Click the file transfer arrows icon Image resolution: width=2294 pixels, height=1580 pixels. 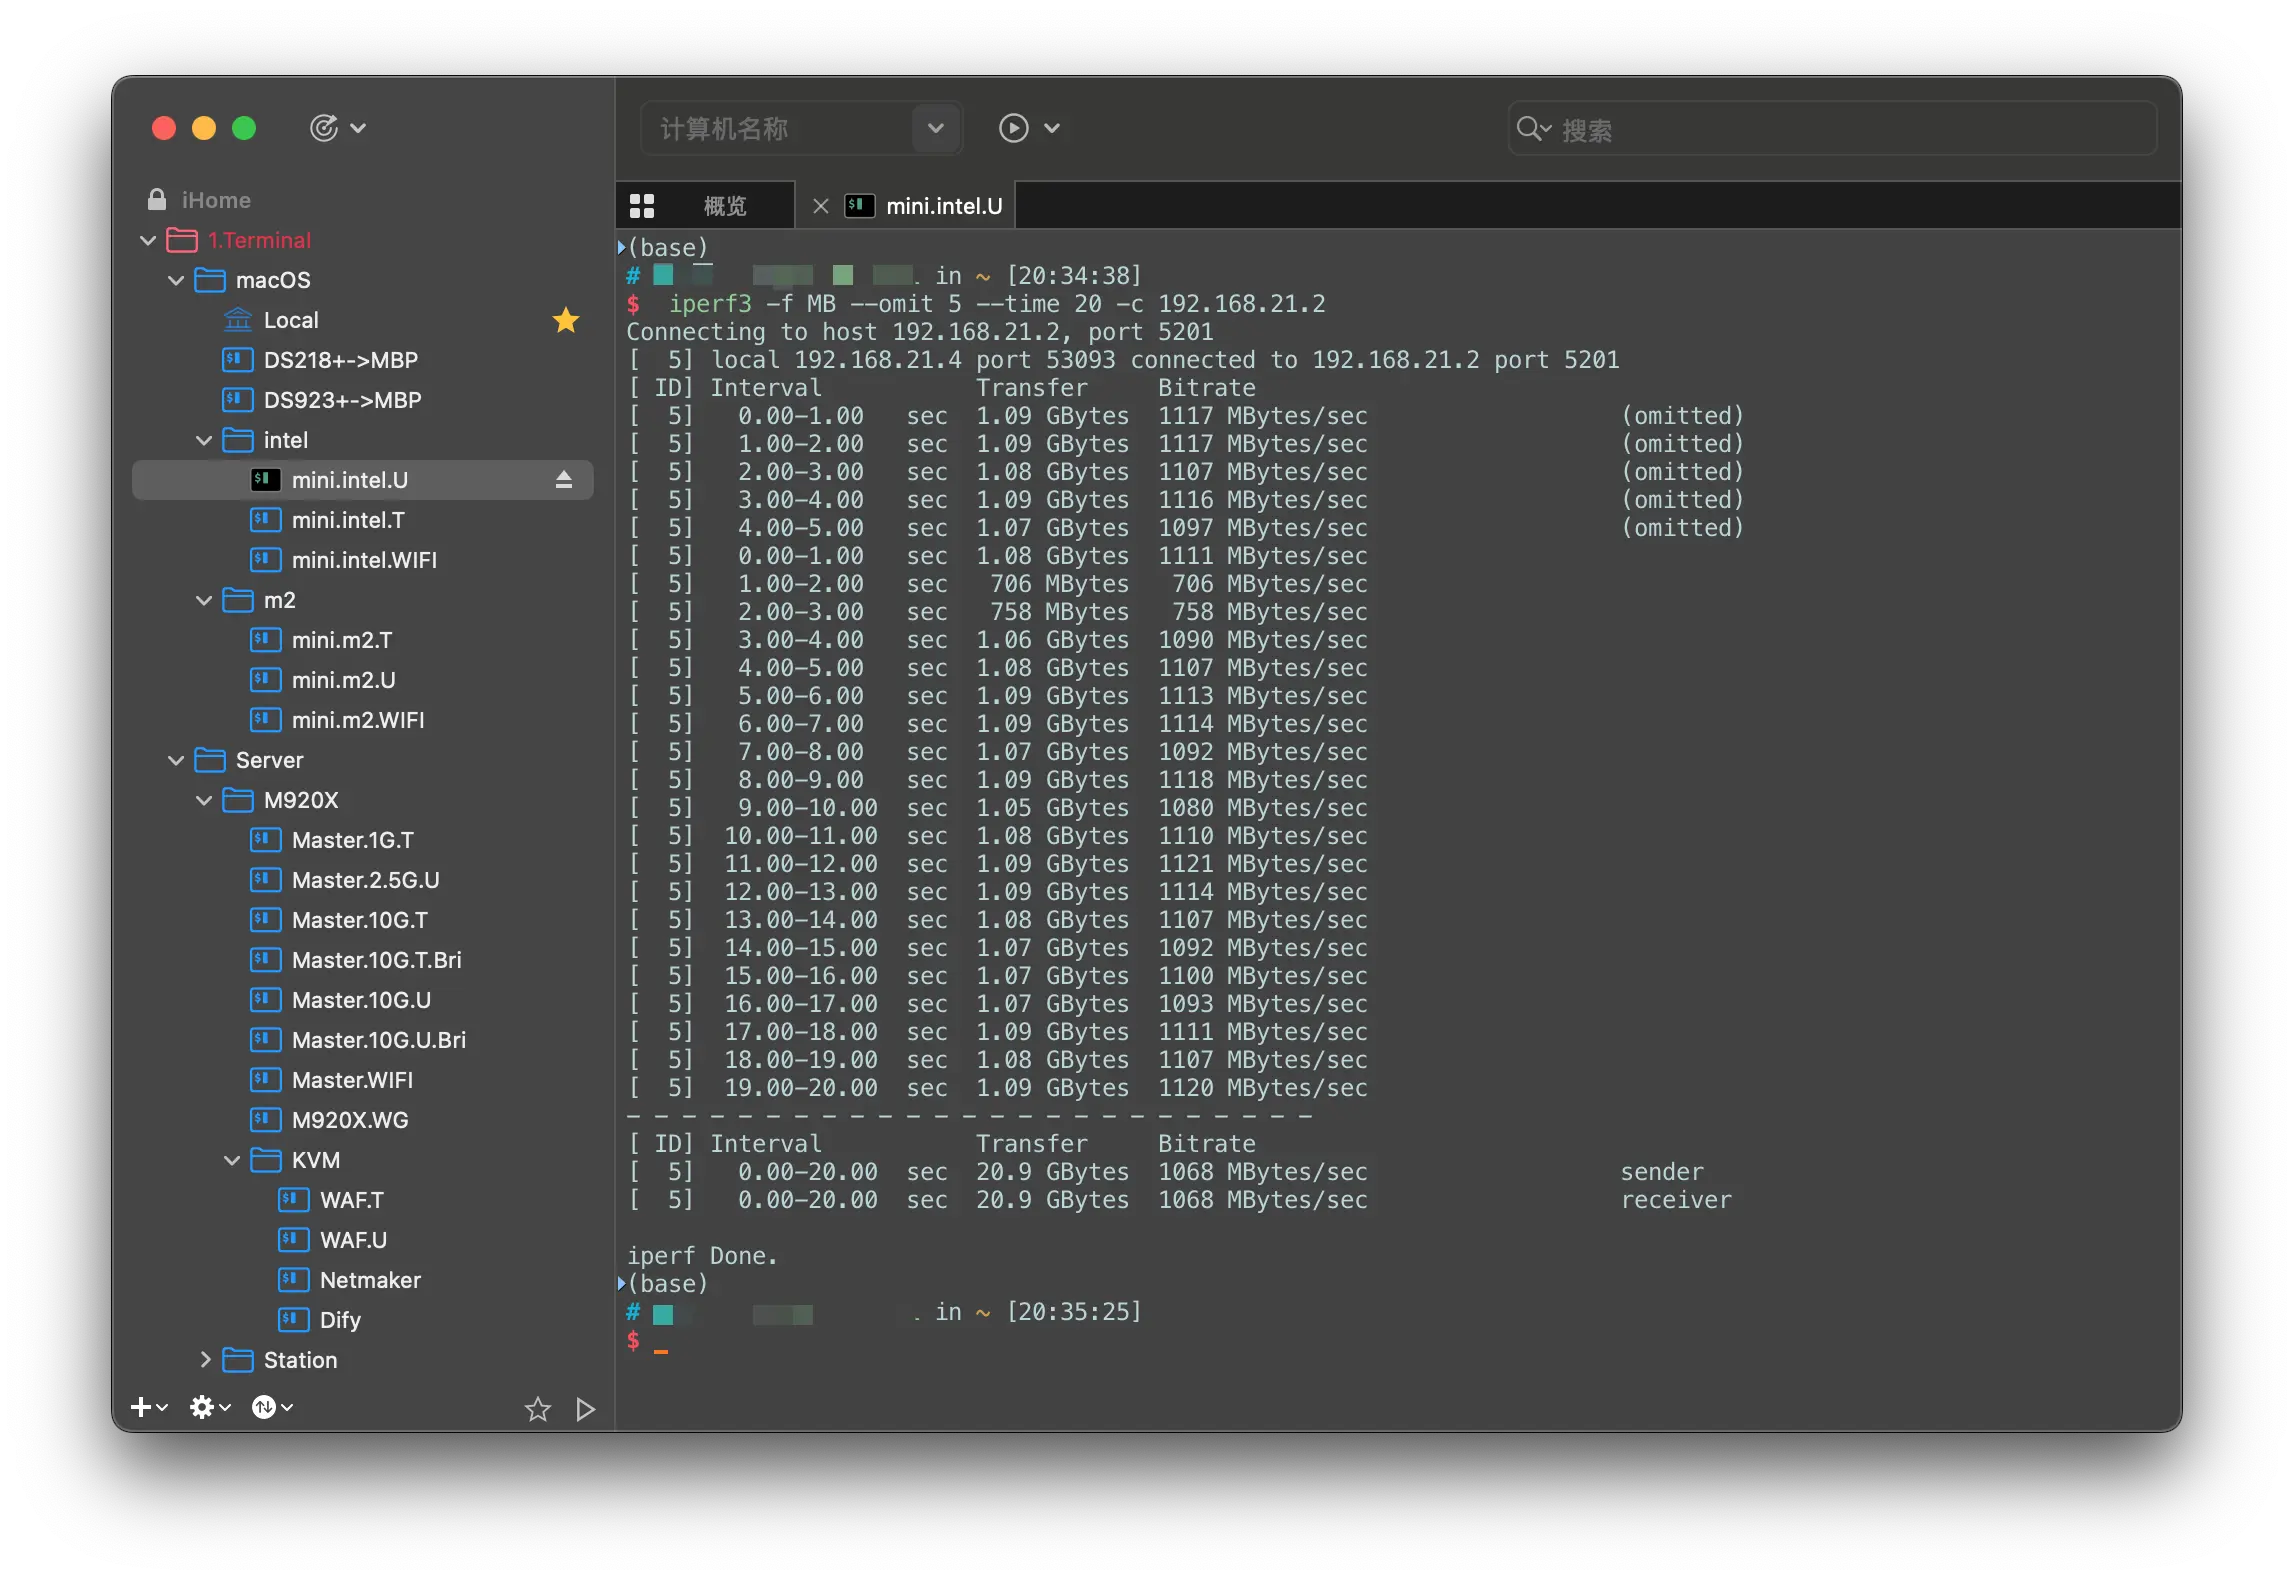265,1407
